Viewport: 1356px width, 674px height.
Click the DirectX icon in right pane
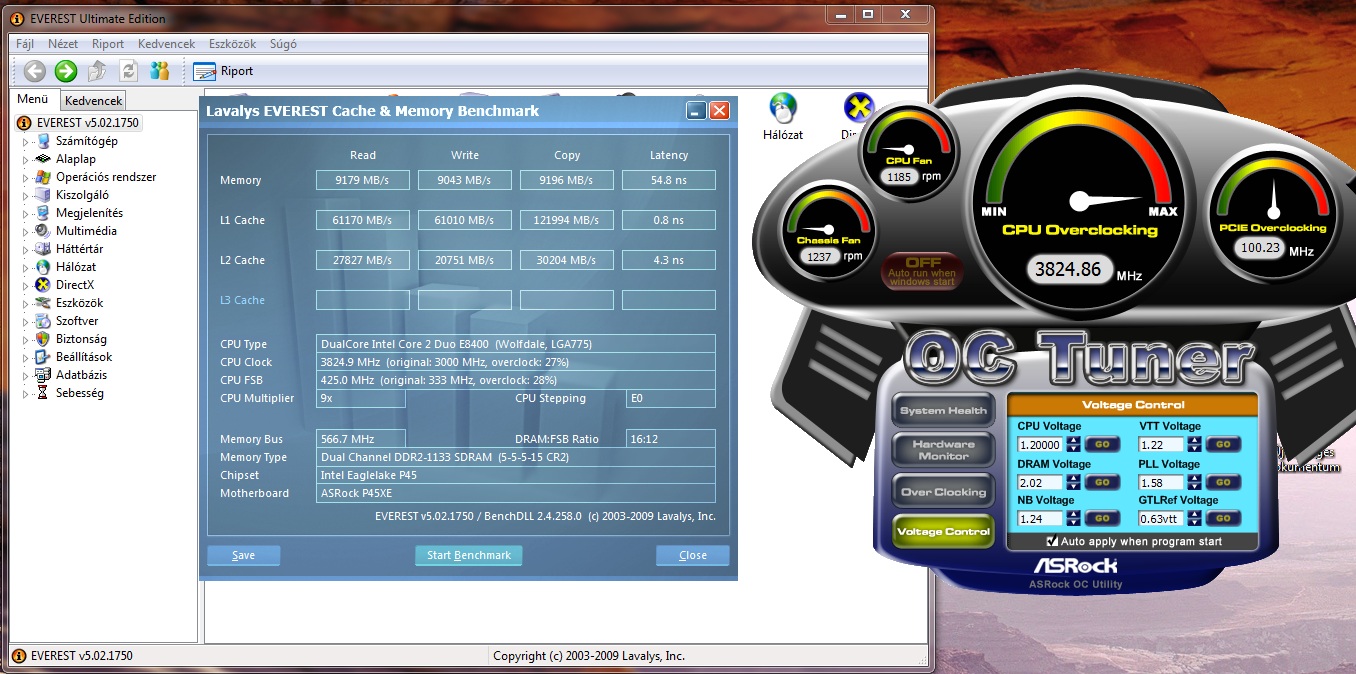point(858,108)
